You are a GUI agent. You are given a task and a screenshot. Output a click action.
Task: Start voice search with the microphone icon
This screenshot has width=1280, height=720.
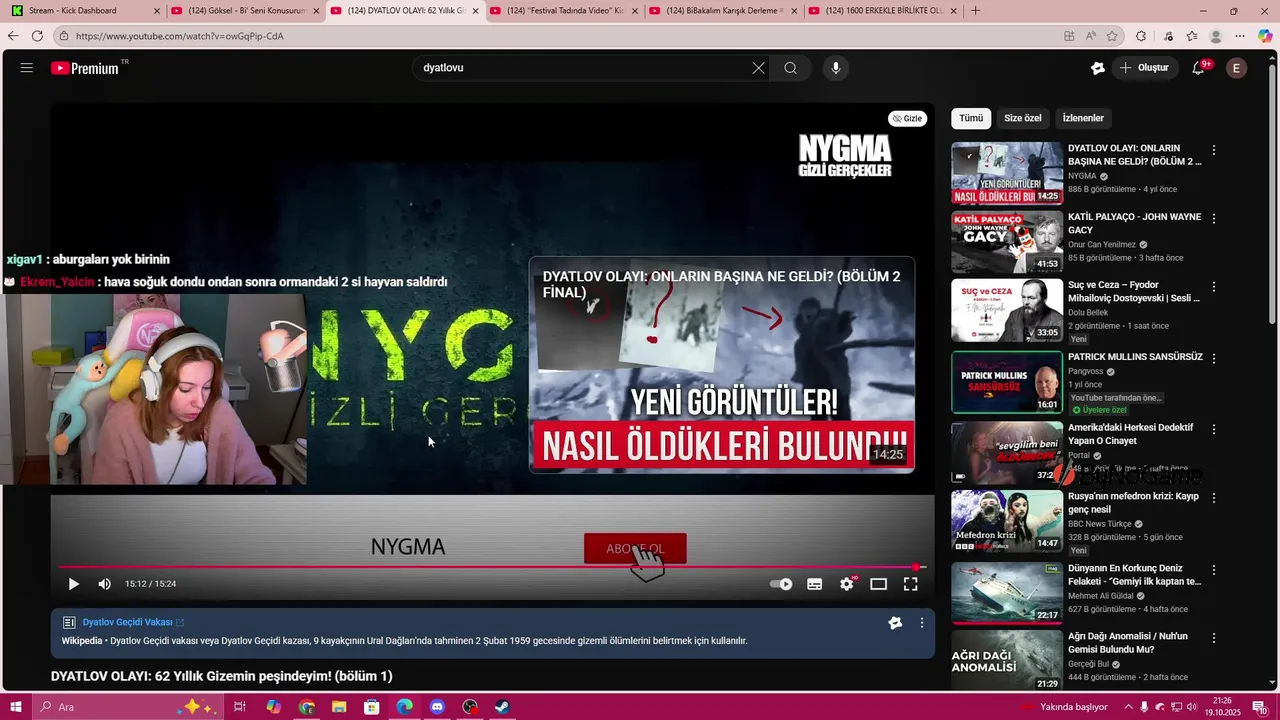point(836,68)
